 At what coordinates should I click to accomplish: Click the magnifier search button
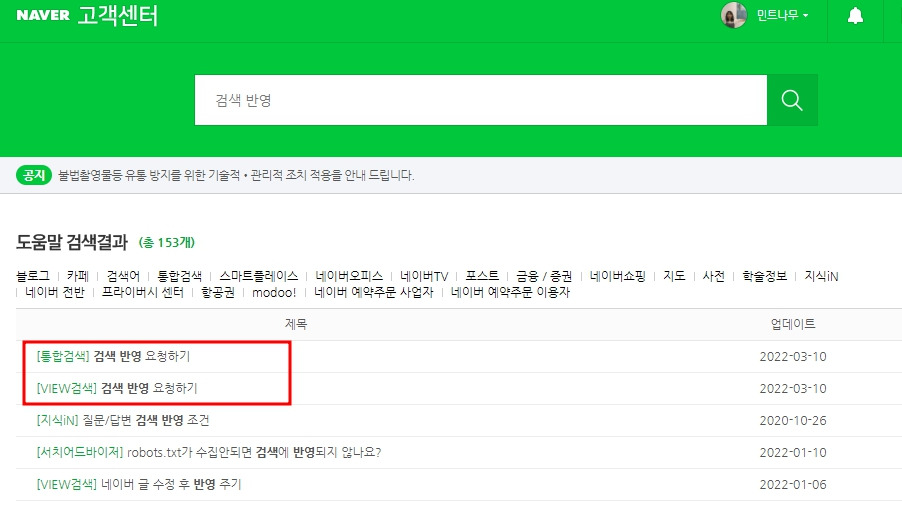[792, 100]
